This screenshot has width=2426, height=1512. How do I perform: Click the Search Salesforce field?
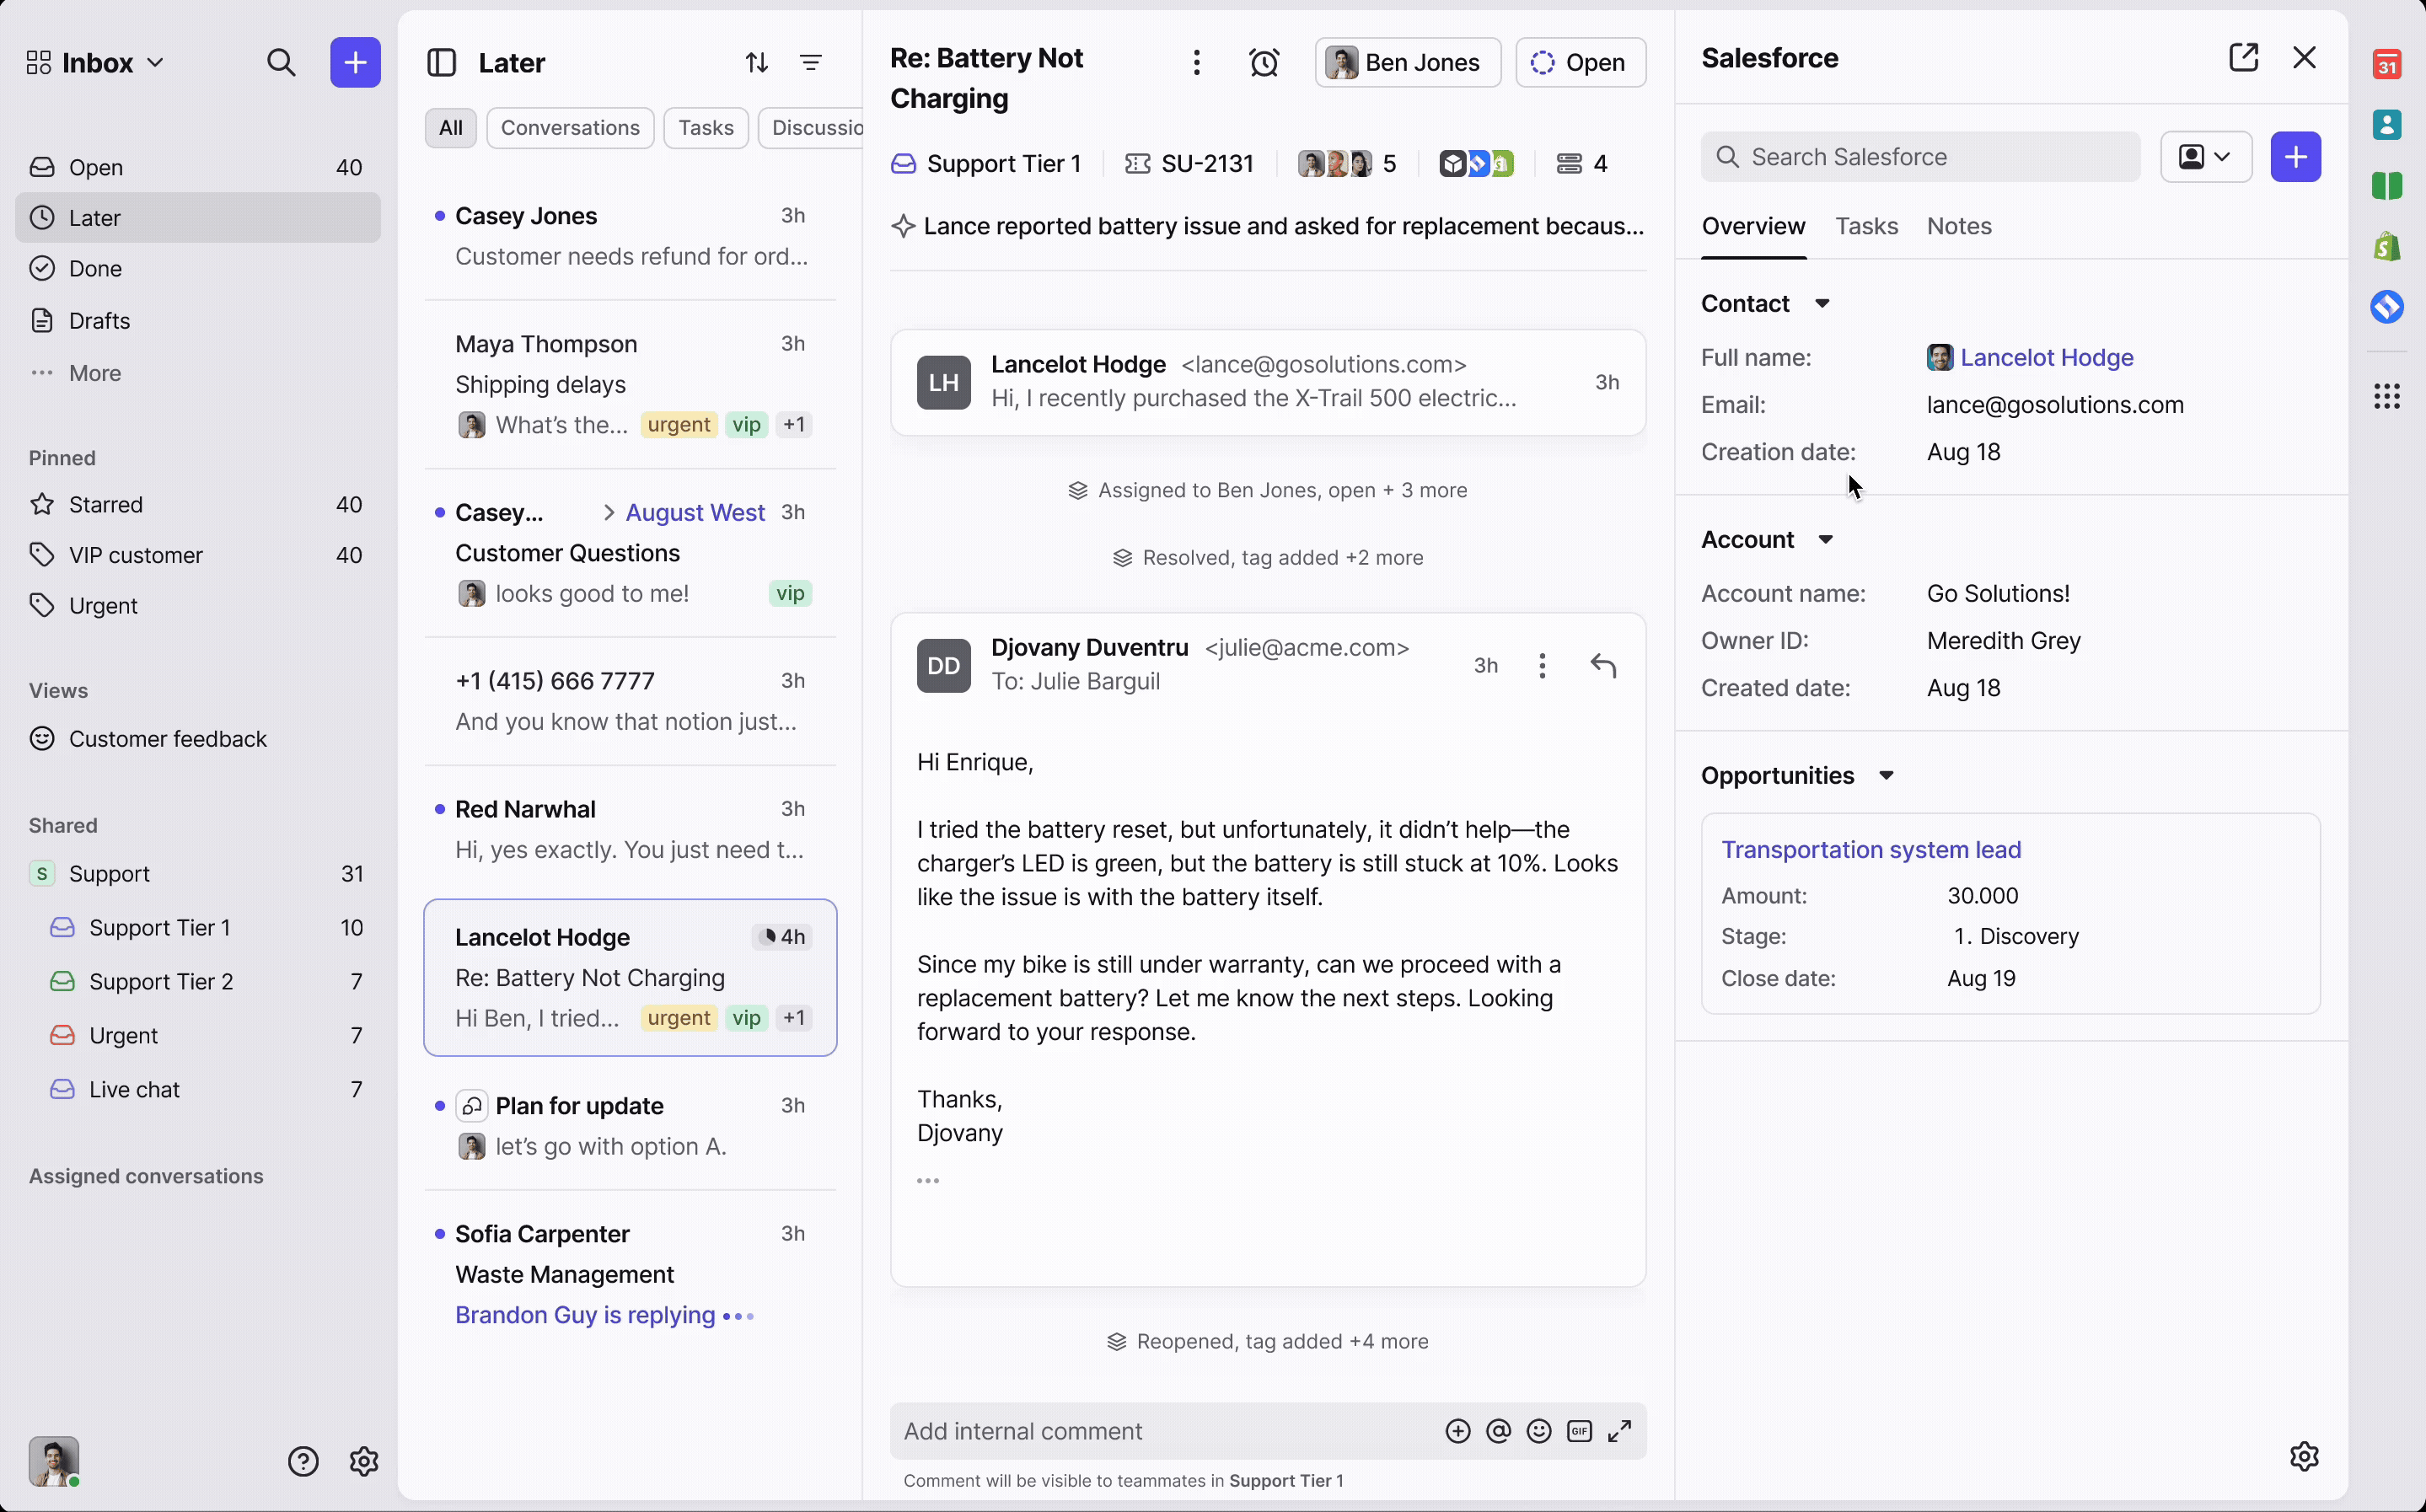click(1920, 157)
